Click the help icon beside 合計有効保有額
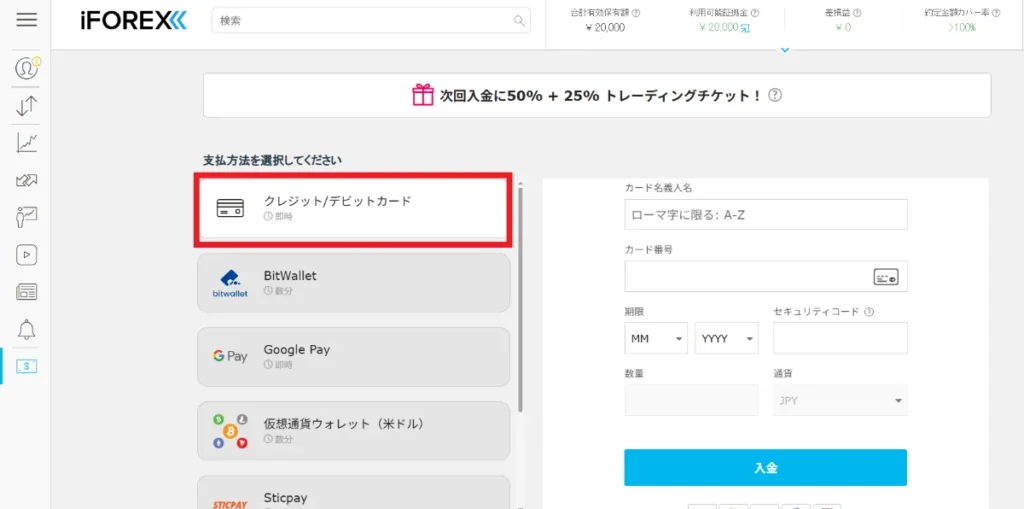 coord(636,12)
